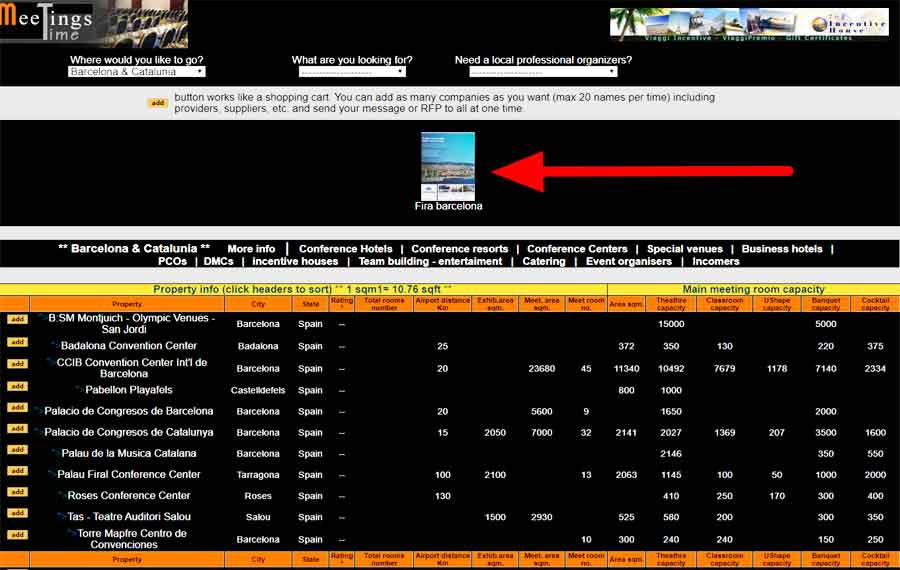Add Palacio de Congresos de Barcelona to cart
Viewport: 900px width, 570px height.
pos(17,408)
